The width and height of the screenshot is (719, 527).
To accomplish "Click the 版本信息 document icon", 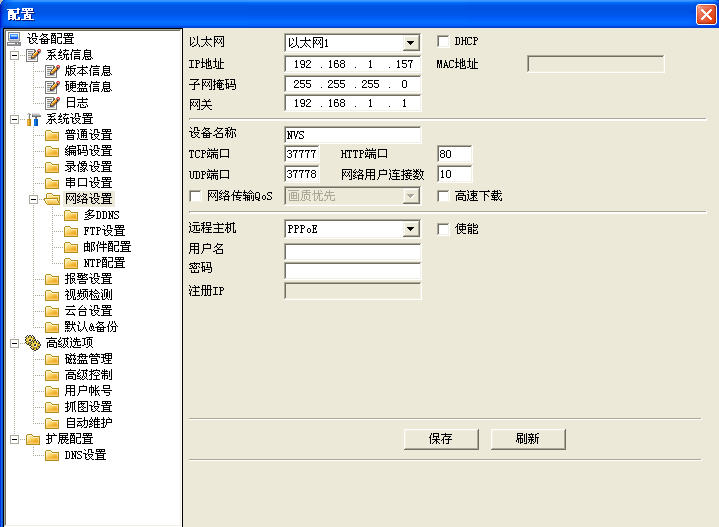I will point(52,71).
